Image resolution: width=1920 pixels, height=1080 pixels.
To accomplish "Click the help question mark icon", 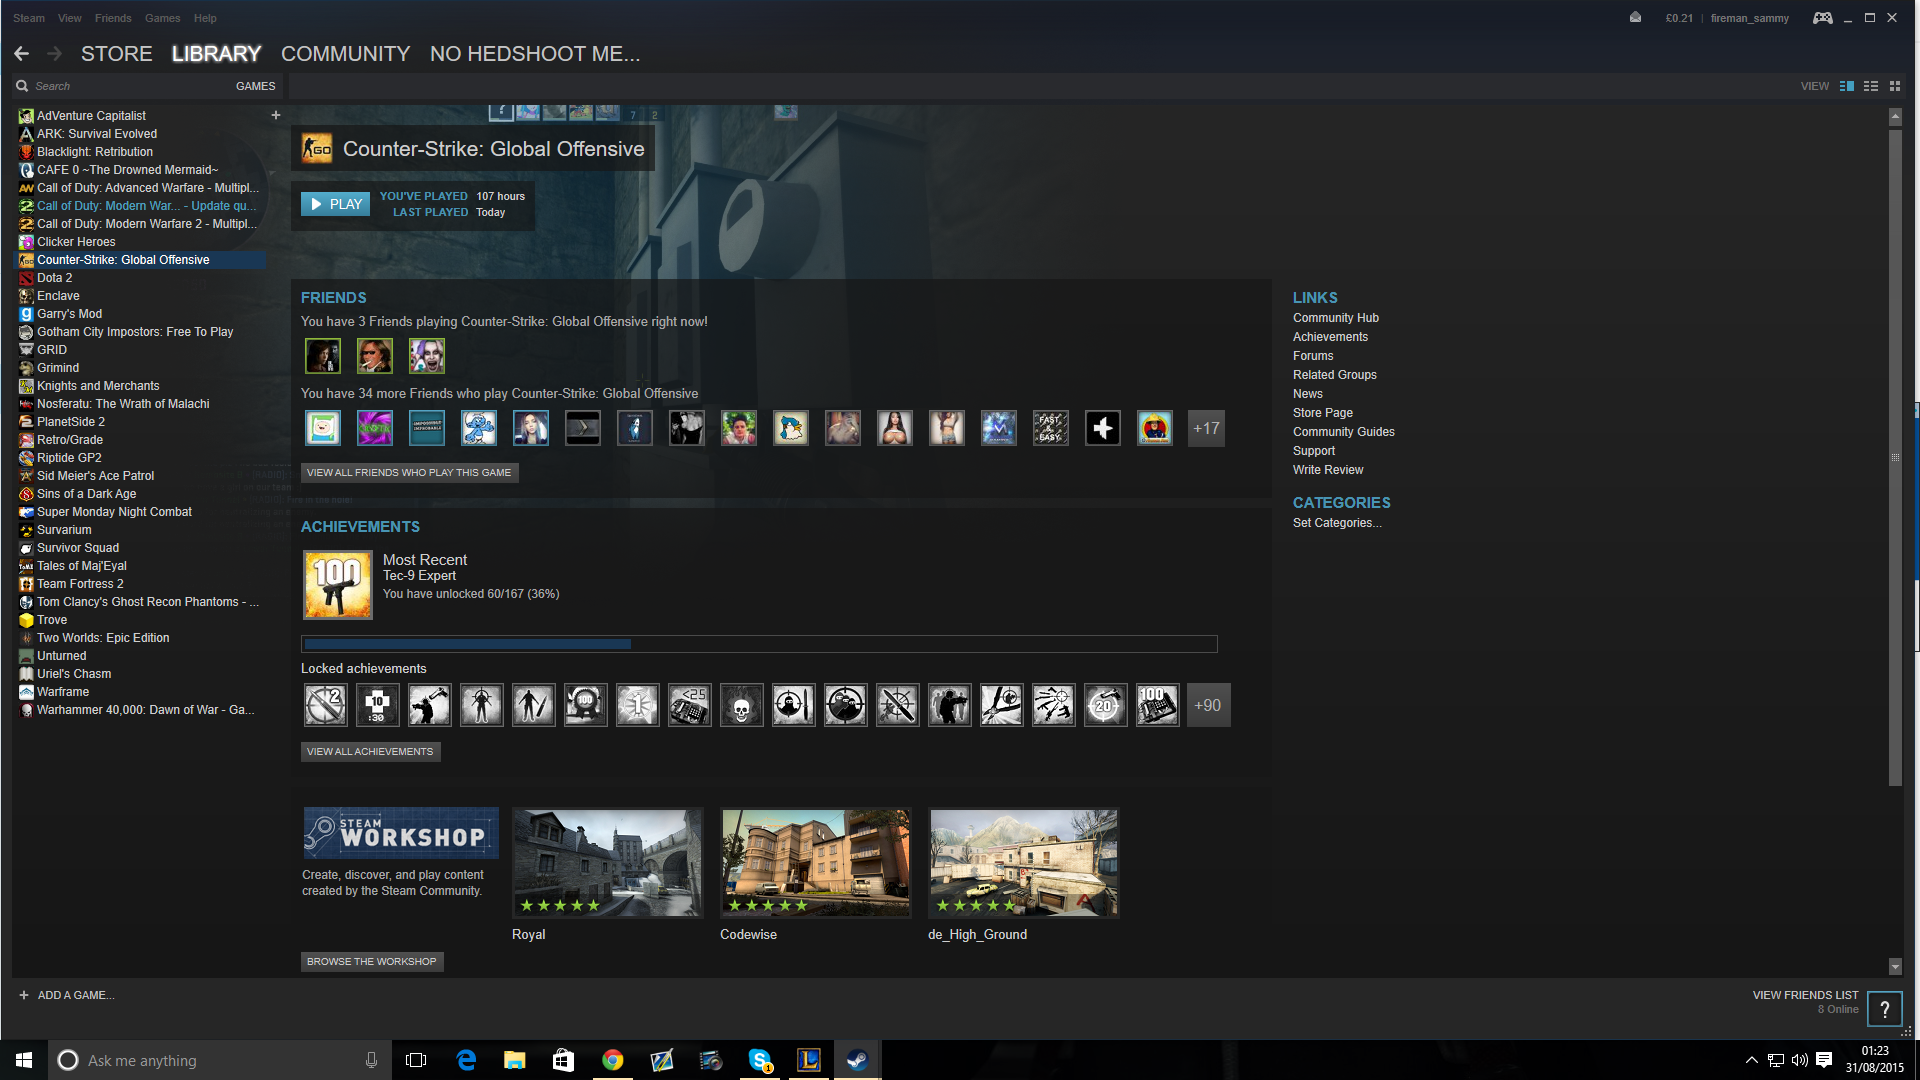I will coord(1884,1009).
